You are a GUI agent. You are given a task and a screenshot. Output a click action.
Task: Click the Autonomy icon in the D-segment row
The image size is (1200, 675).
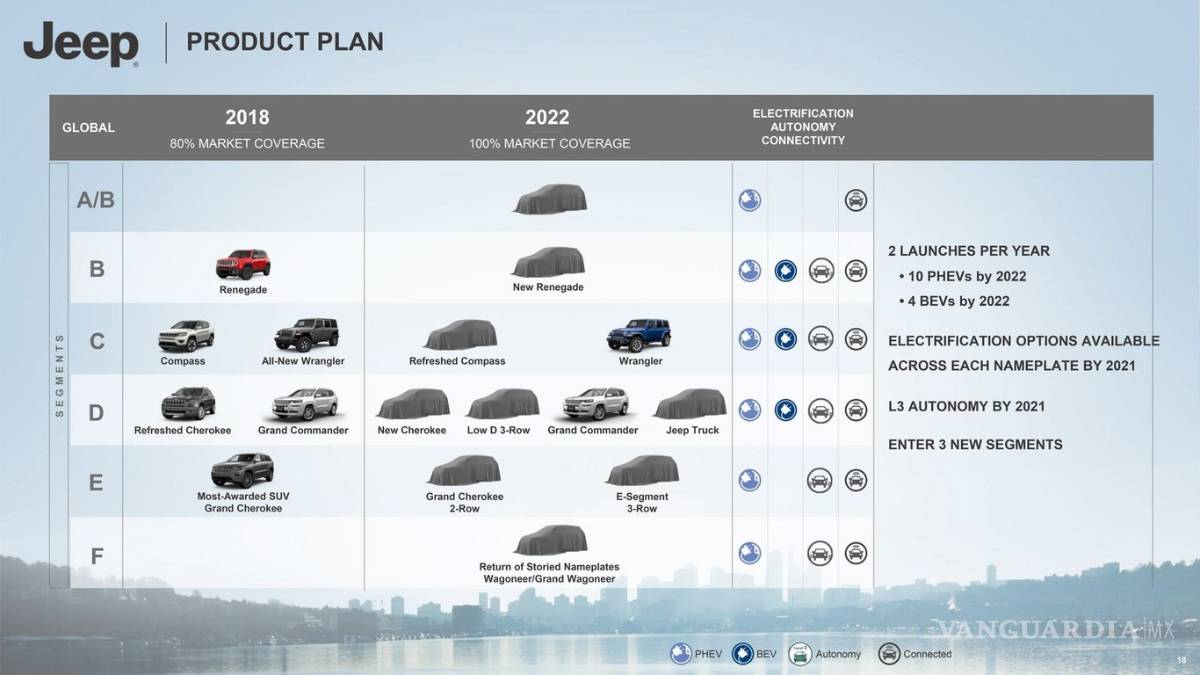pyautogui.click(x=821, y=409)
